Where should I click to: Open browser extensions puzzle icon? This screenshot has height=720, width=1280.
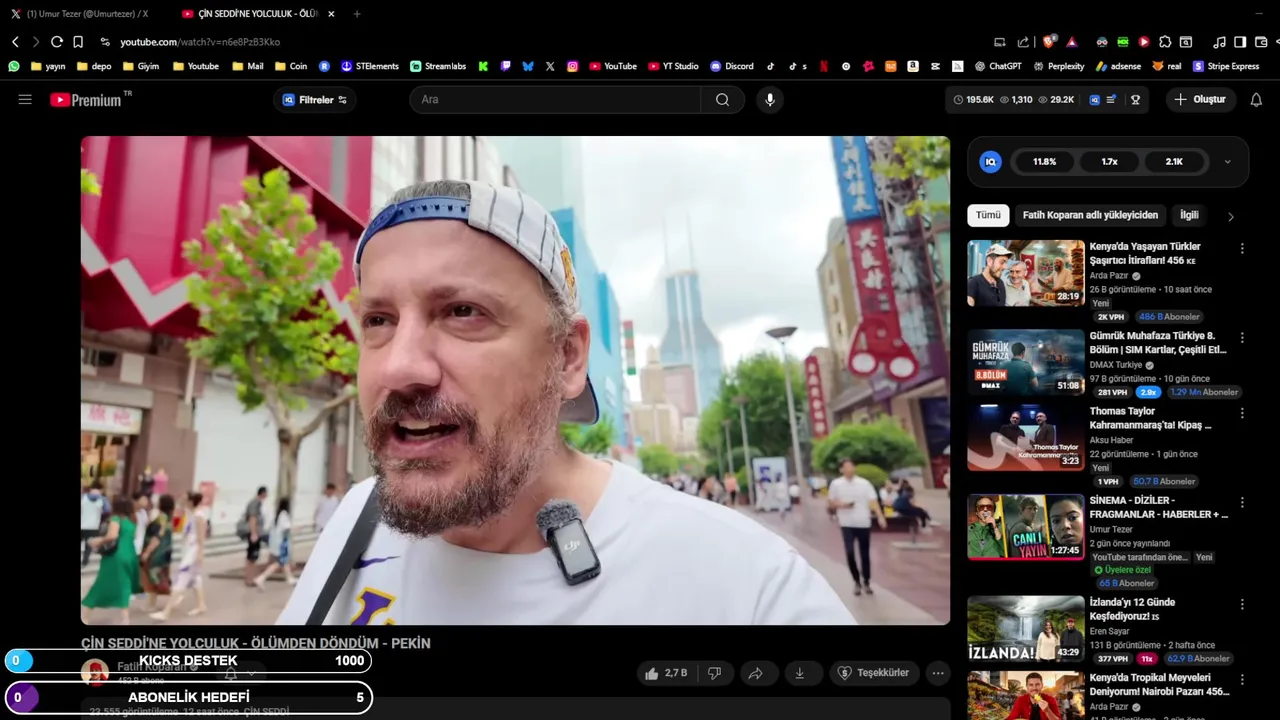tap(1165, 42)
